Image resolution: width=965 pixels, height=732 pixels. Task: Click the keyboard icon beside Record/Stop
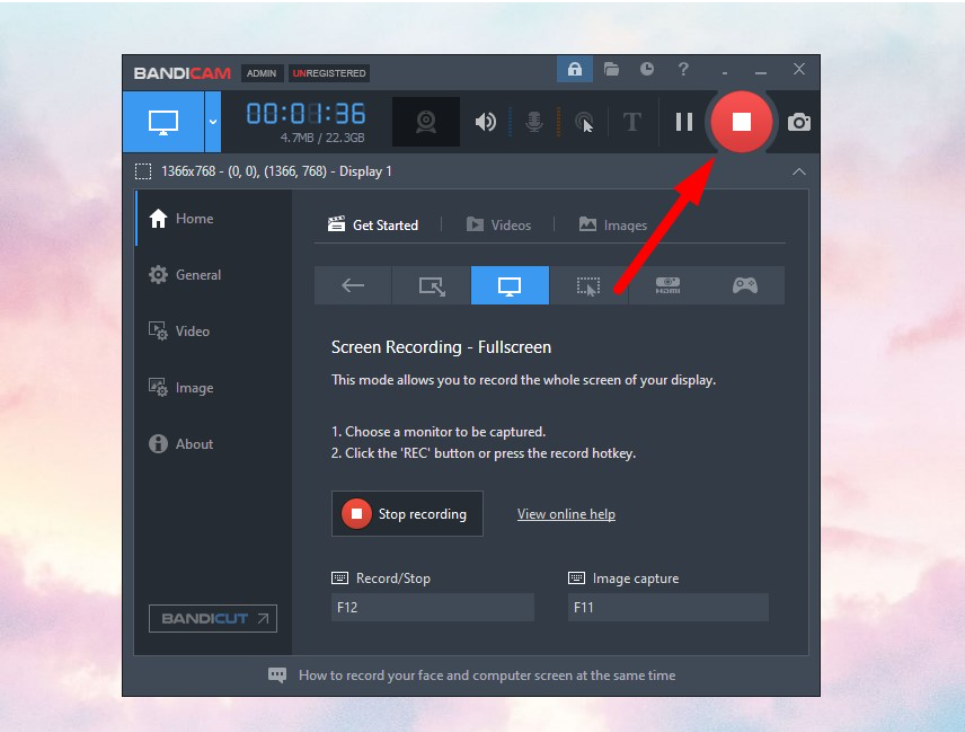pyautogui.click(x=340, y=577)
